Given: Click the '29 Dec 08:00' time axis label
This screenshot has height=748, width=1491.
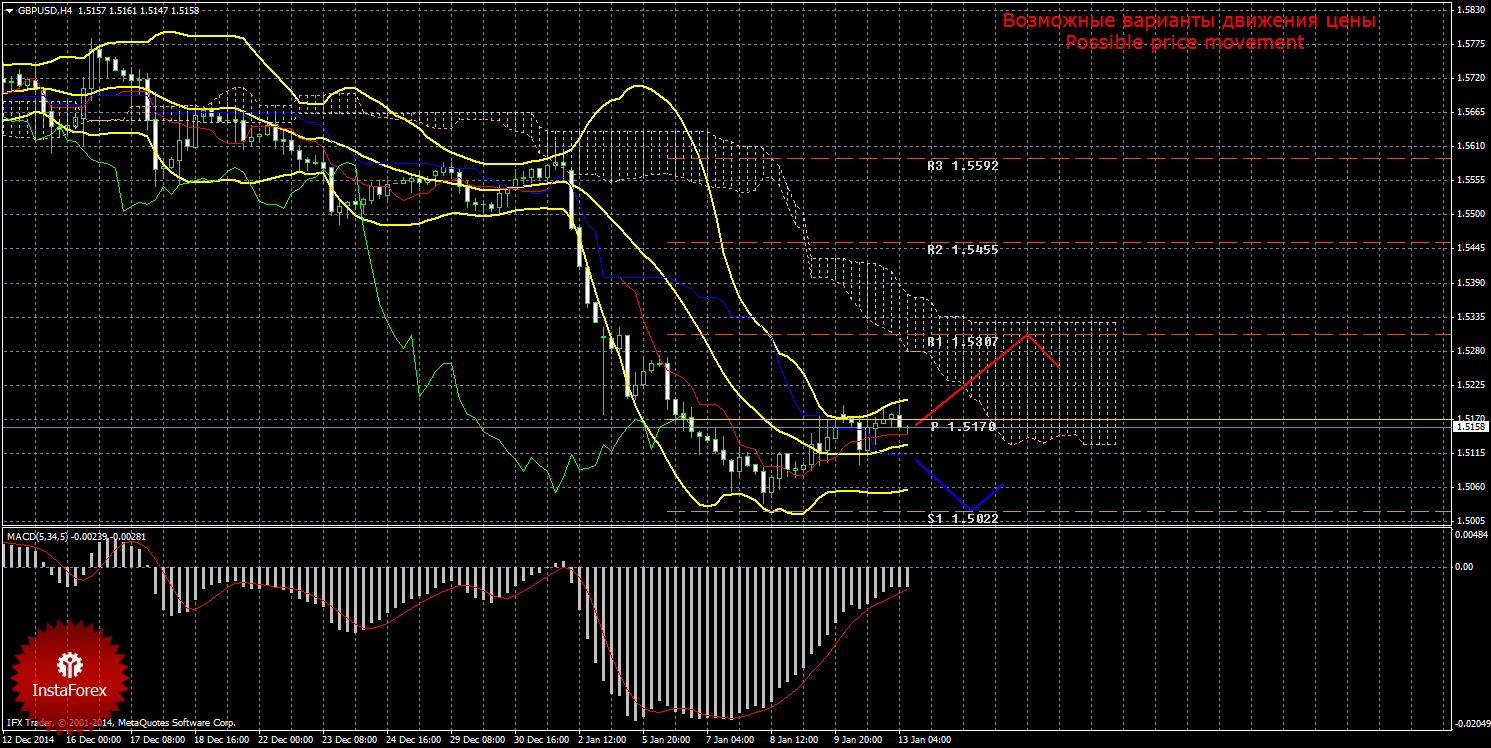Looking at the screenshot, I should (x=477, y=740).
